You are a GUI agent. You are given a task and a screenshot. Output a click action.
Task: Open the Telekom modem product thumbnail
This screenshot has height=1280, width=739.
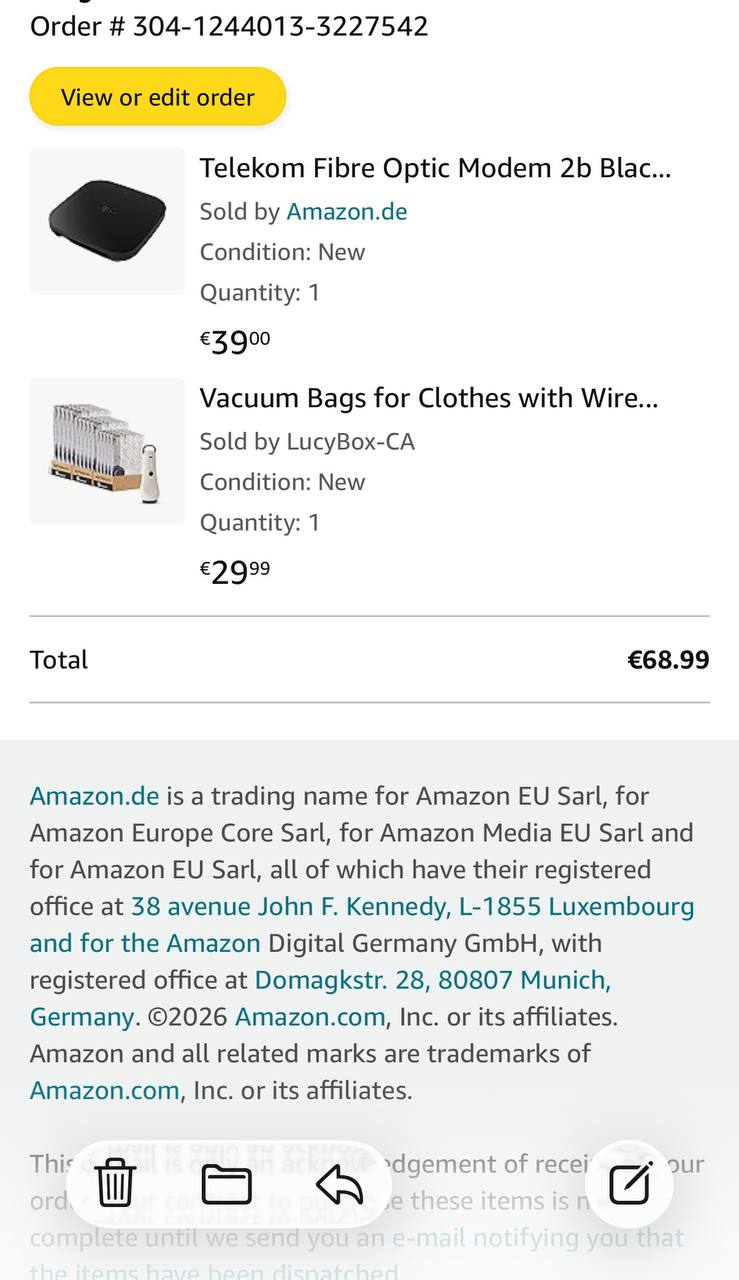pos(107,221)
